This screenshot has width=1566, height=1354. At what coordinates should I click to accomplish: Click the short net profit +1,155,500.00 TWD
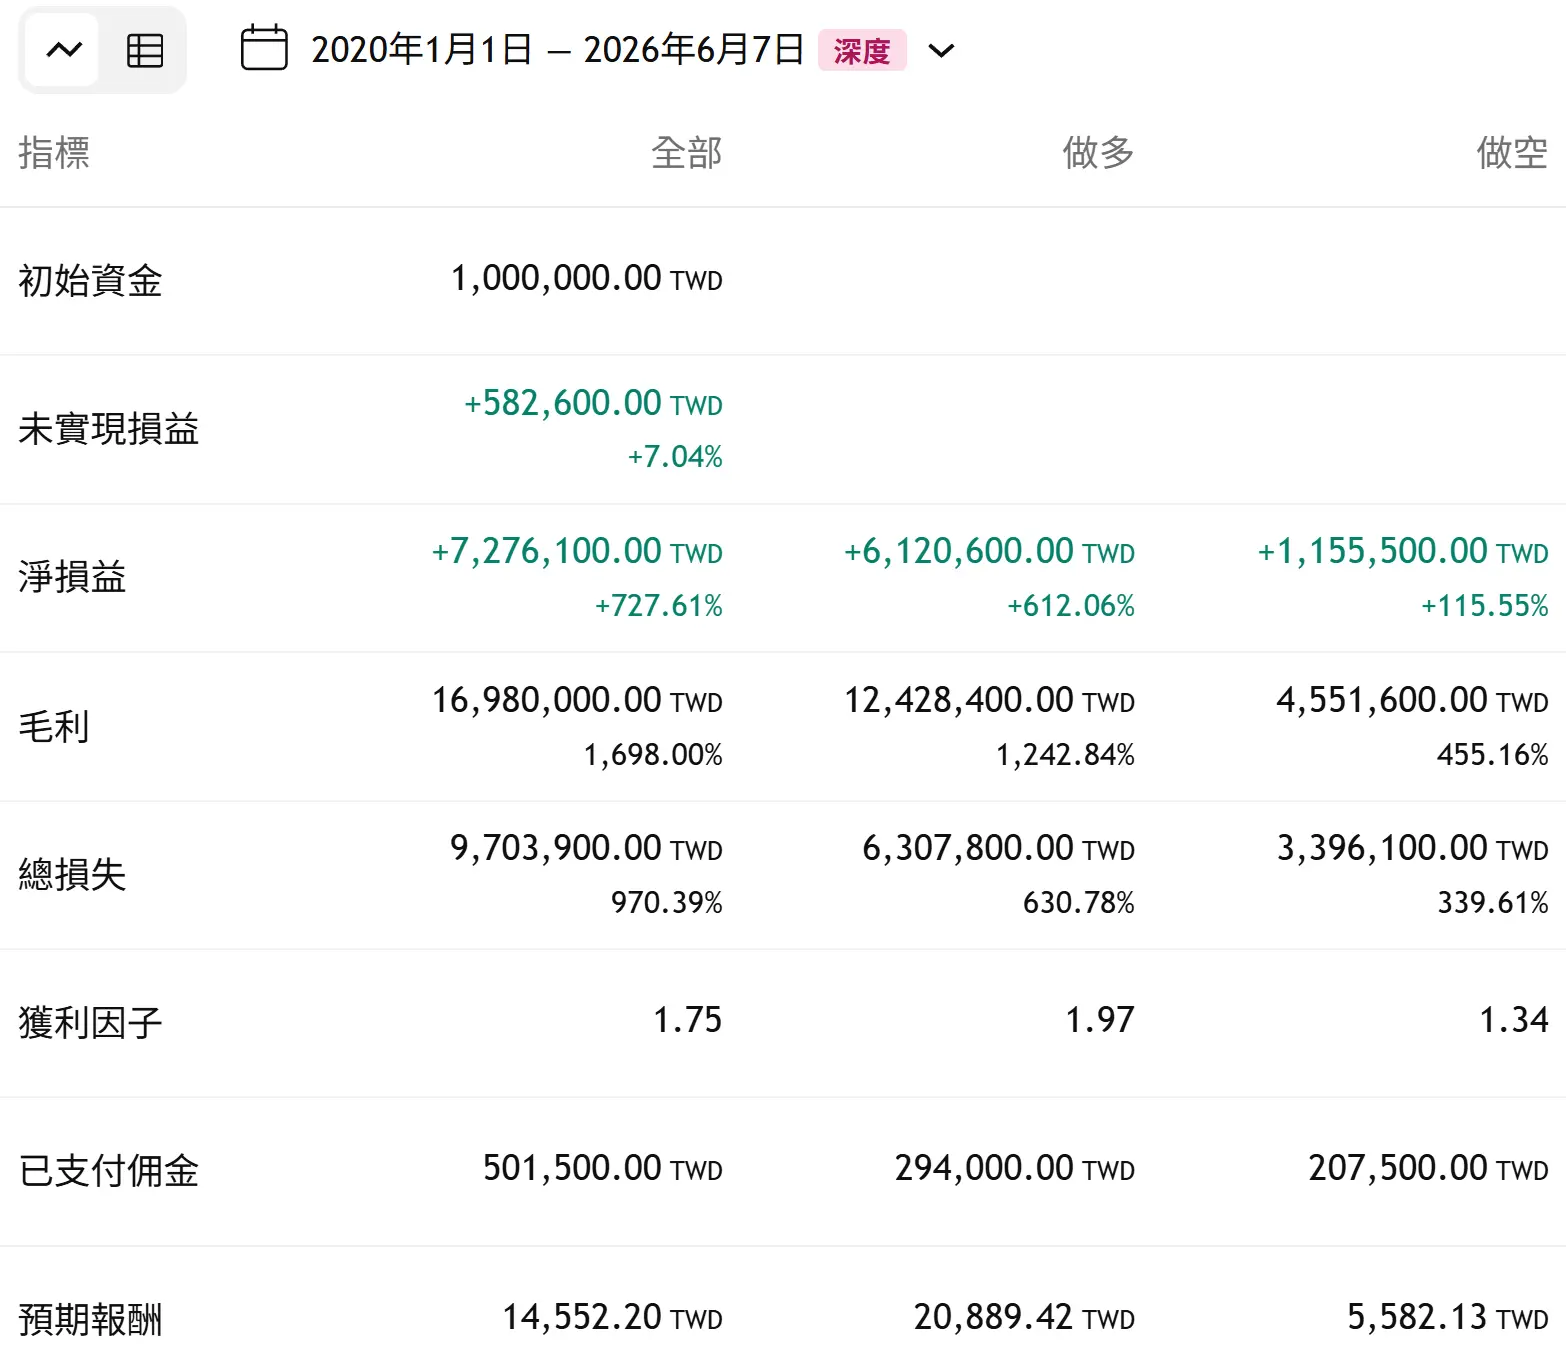(1402, 551)
